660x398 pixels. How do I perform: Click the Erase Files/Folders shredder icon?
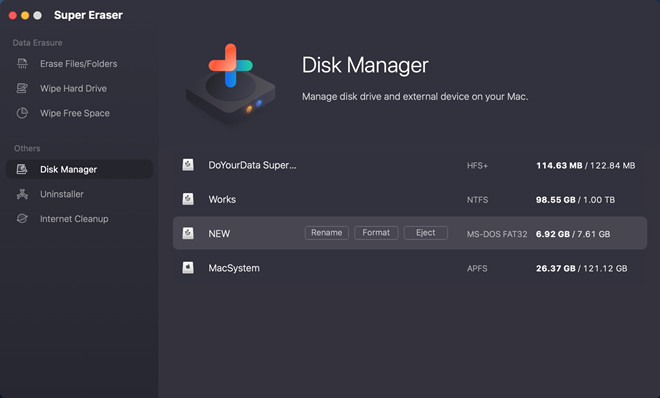(x=22, y=64)
